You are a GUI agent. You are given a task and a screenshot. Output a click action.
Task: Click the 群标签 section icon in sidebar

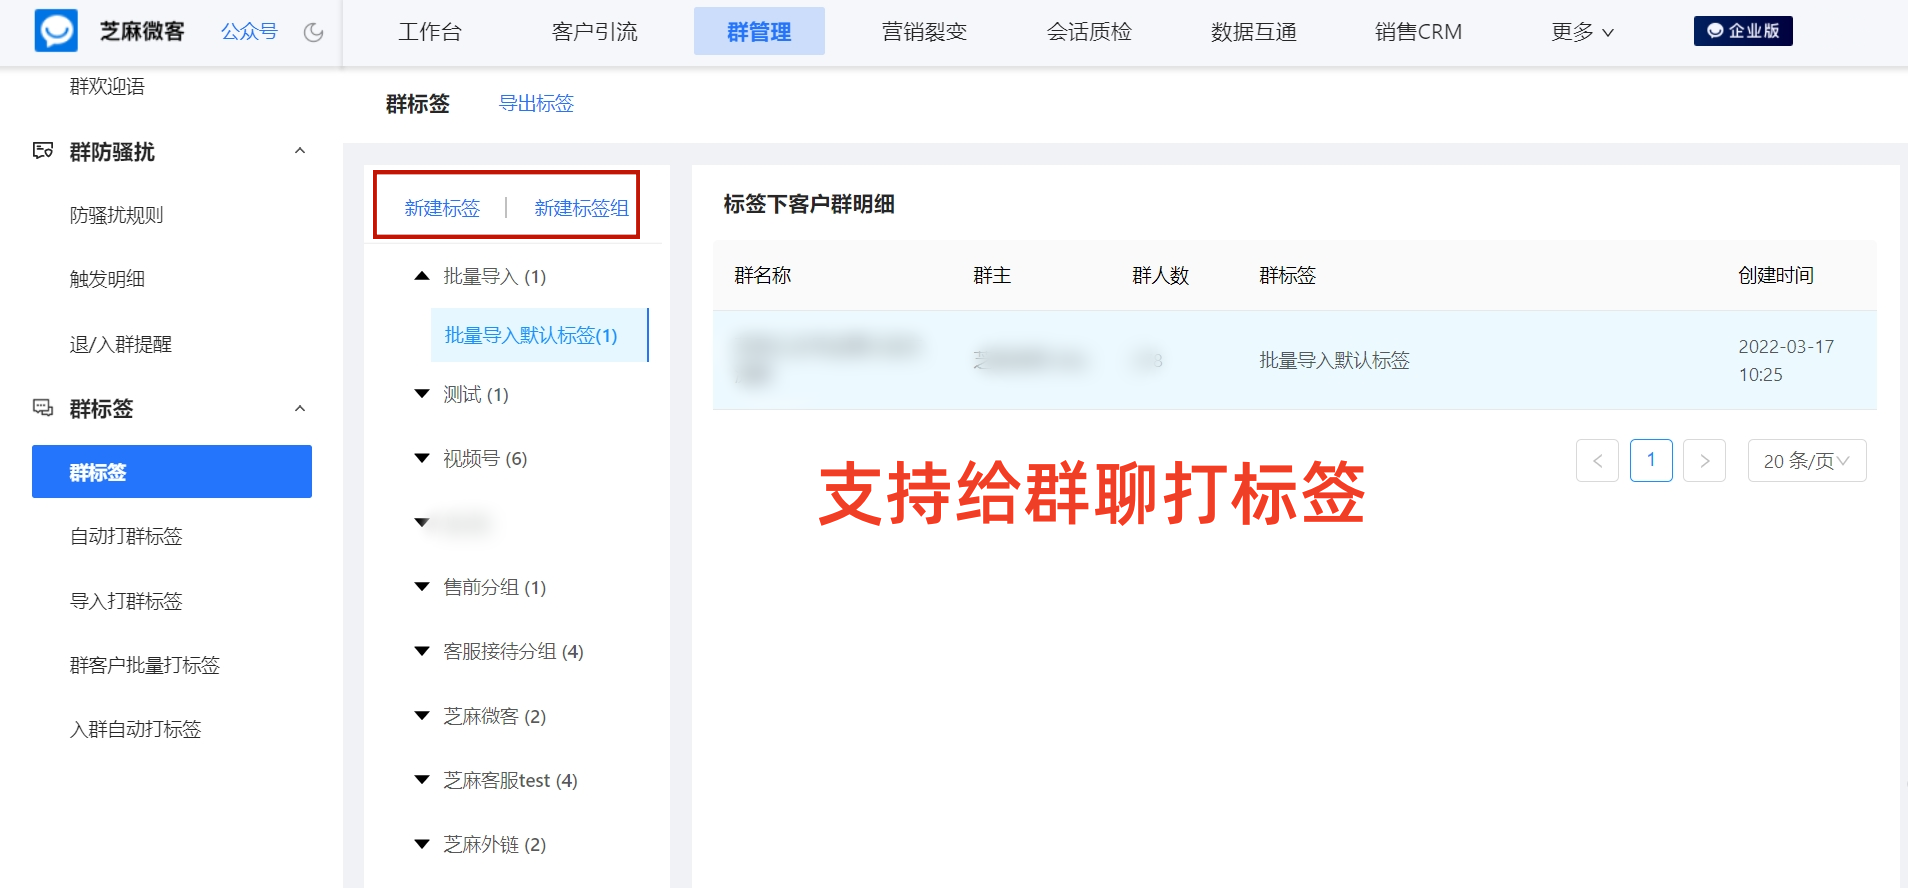coord(43,408)
